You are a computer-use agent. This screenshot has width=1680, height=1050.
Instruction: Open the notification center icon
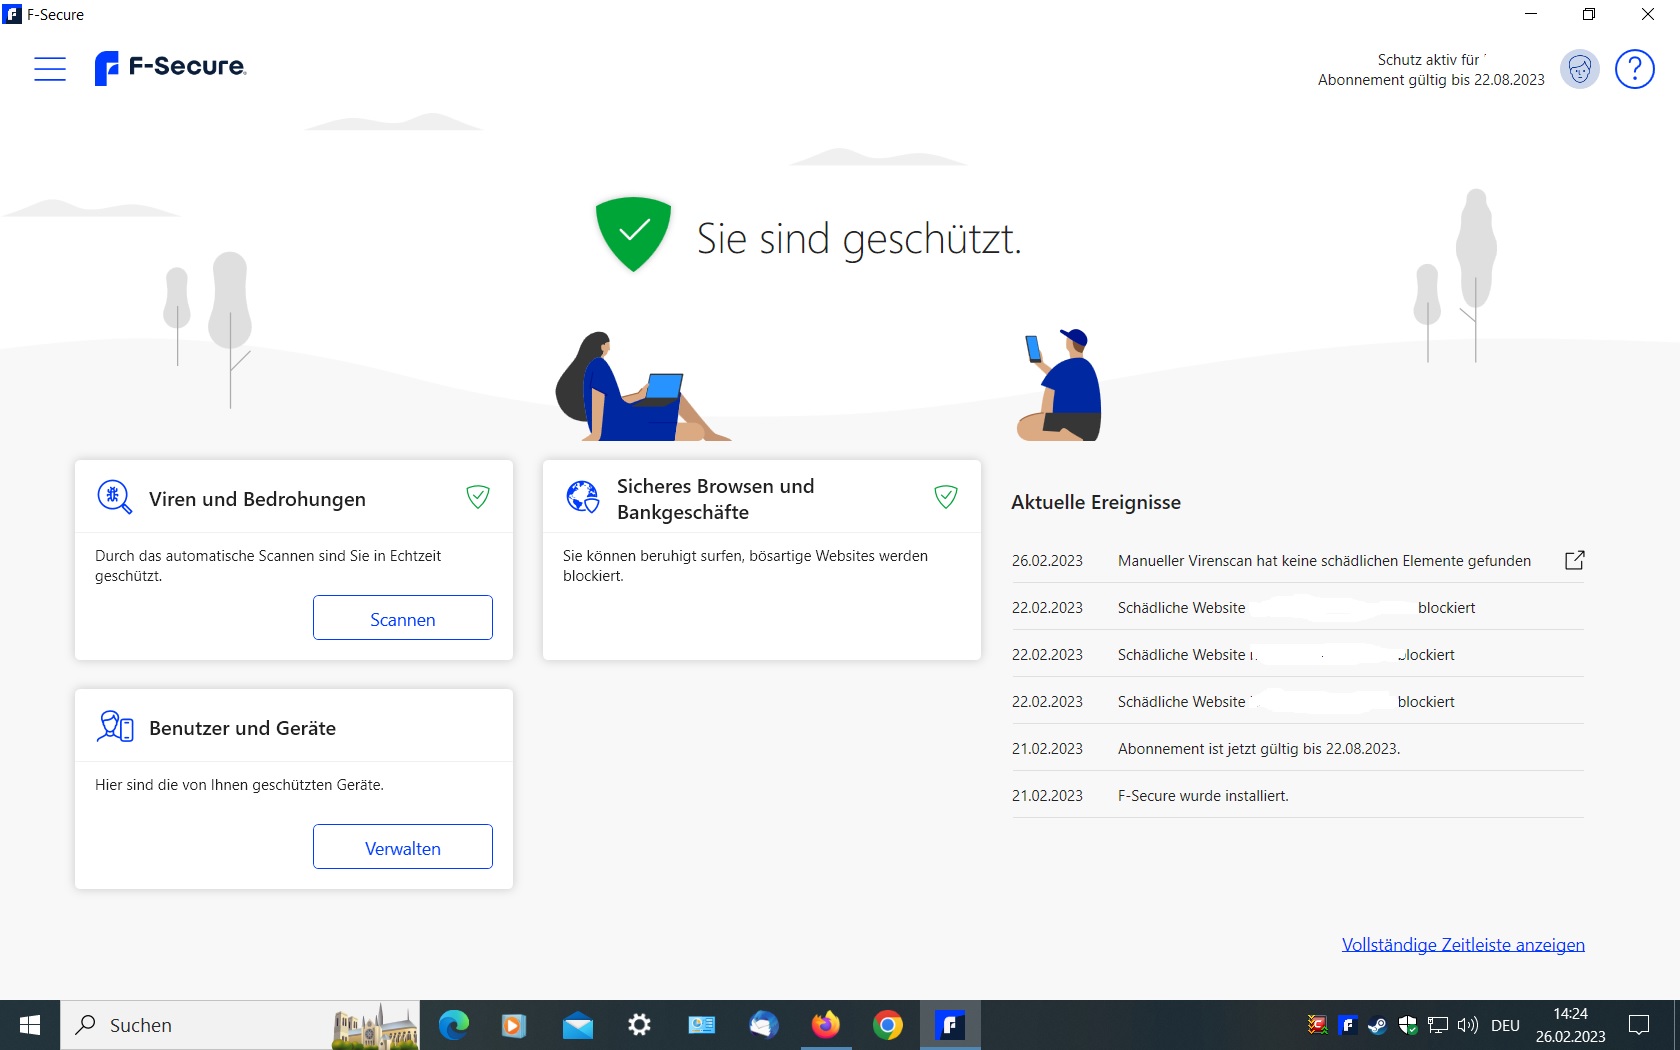click(1639, 1025)
